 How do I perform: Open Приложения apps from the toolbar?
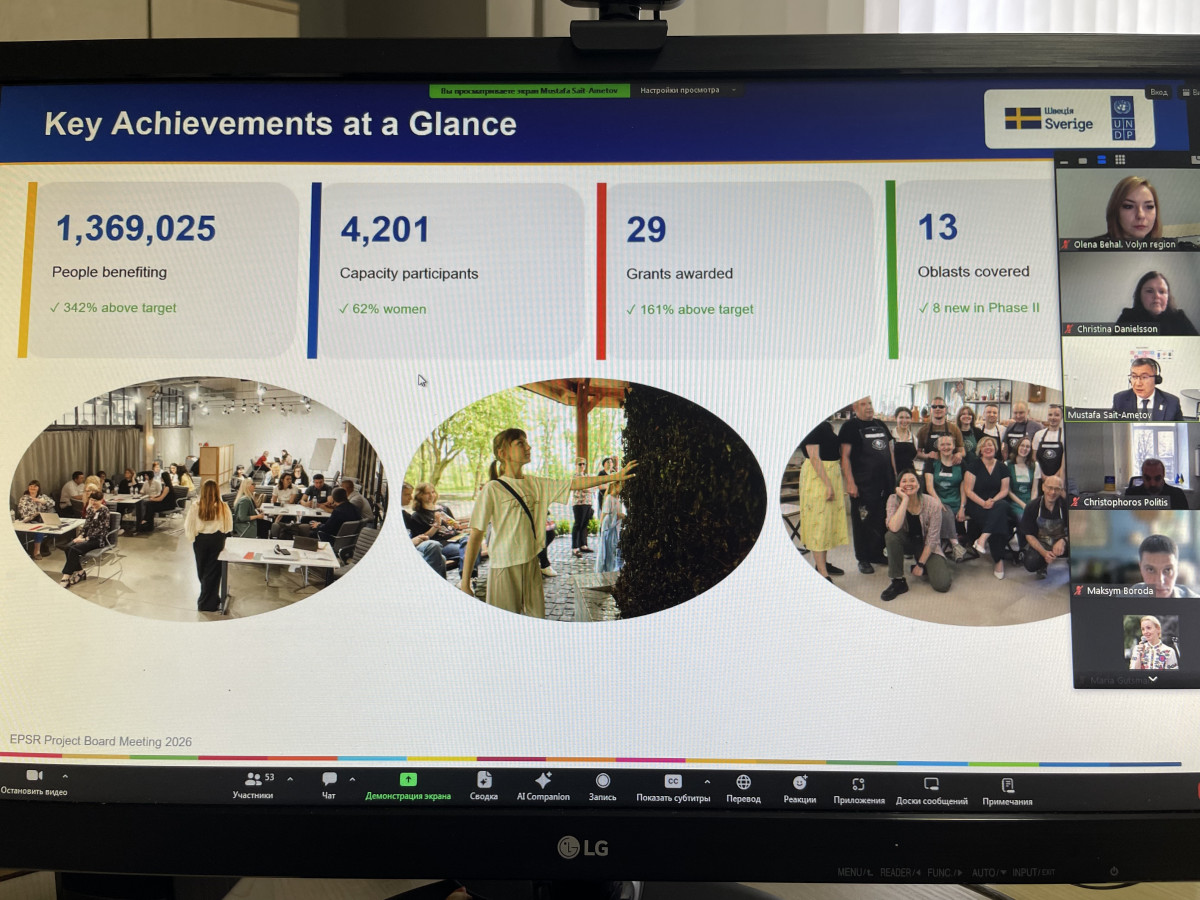[x=858, y=785]
